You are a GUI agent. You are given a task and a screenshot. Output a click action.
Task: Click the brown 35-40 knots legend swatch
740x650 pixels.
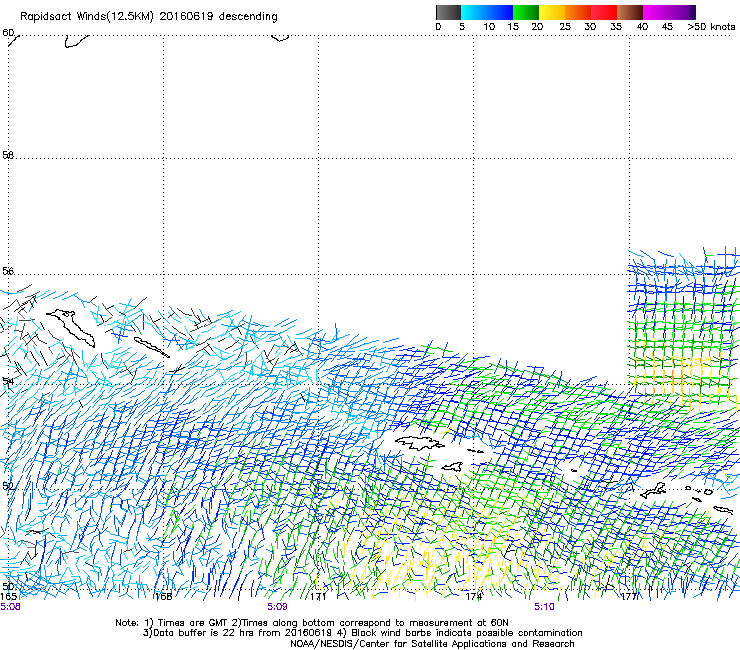click(x=630, y=12)
